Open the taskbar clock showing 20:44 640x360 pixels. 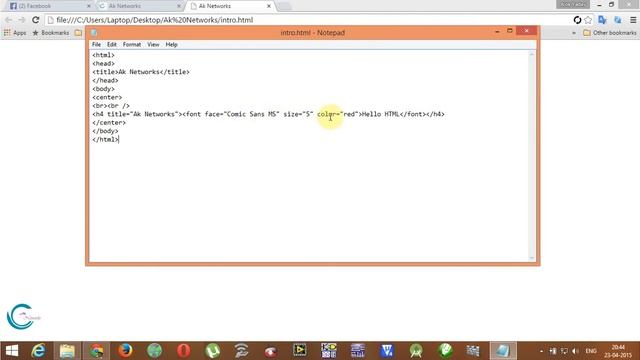tap(618, 351)
